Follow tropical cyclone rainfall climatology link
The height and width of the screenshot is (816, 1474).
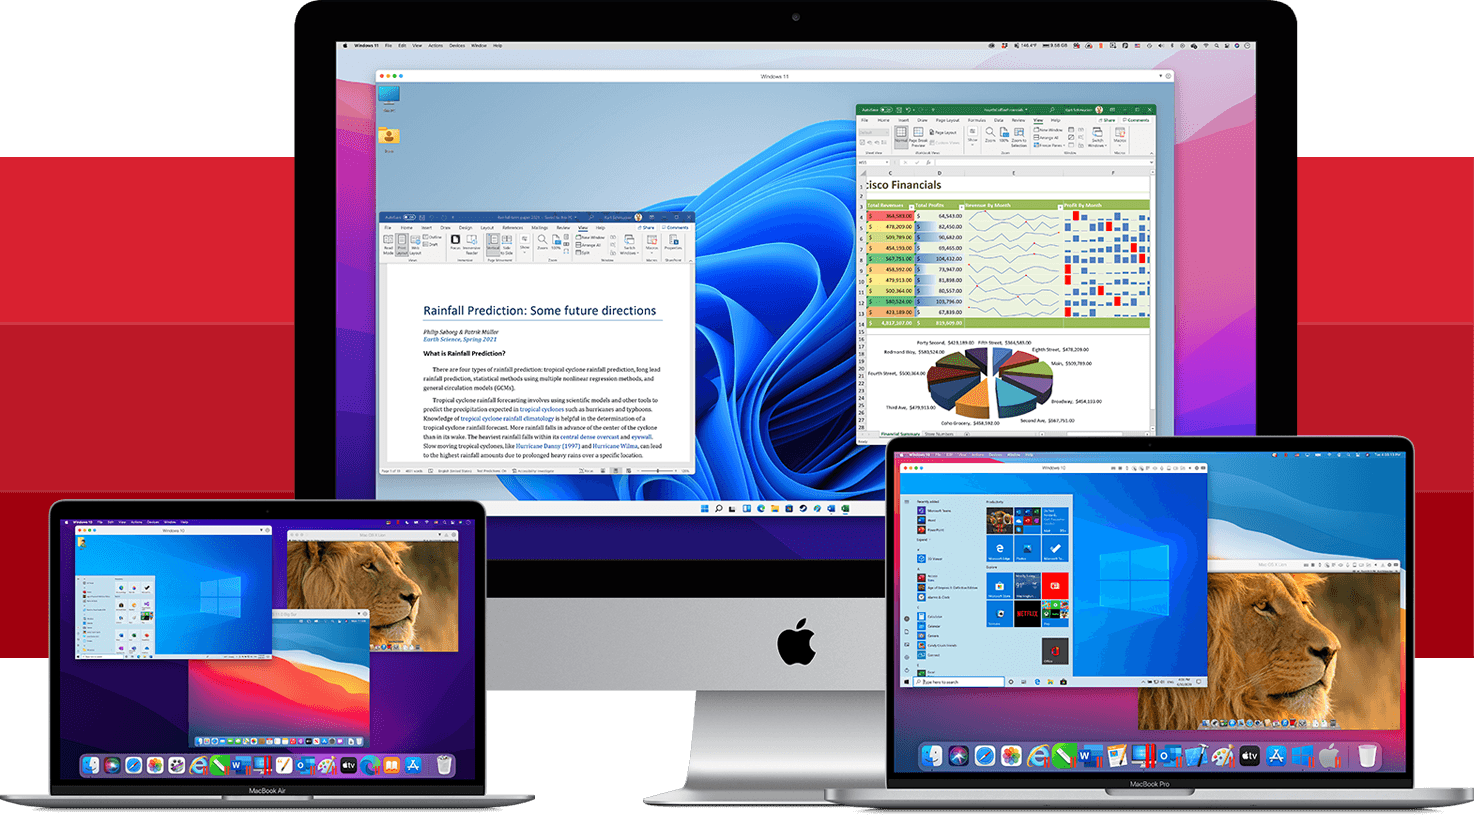pos(507,418)
